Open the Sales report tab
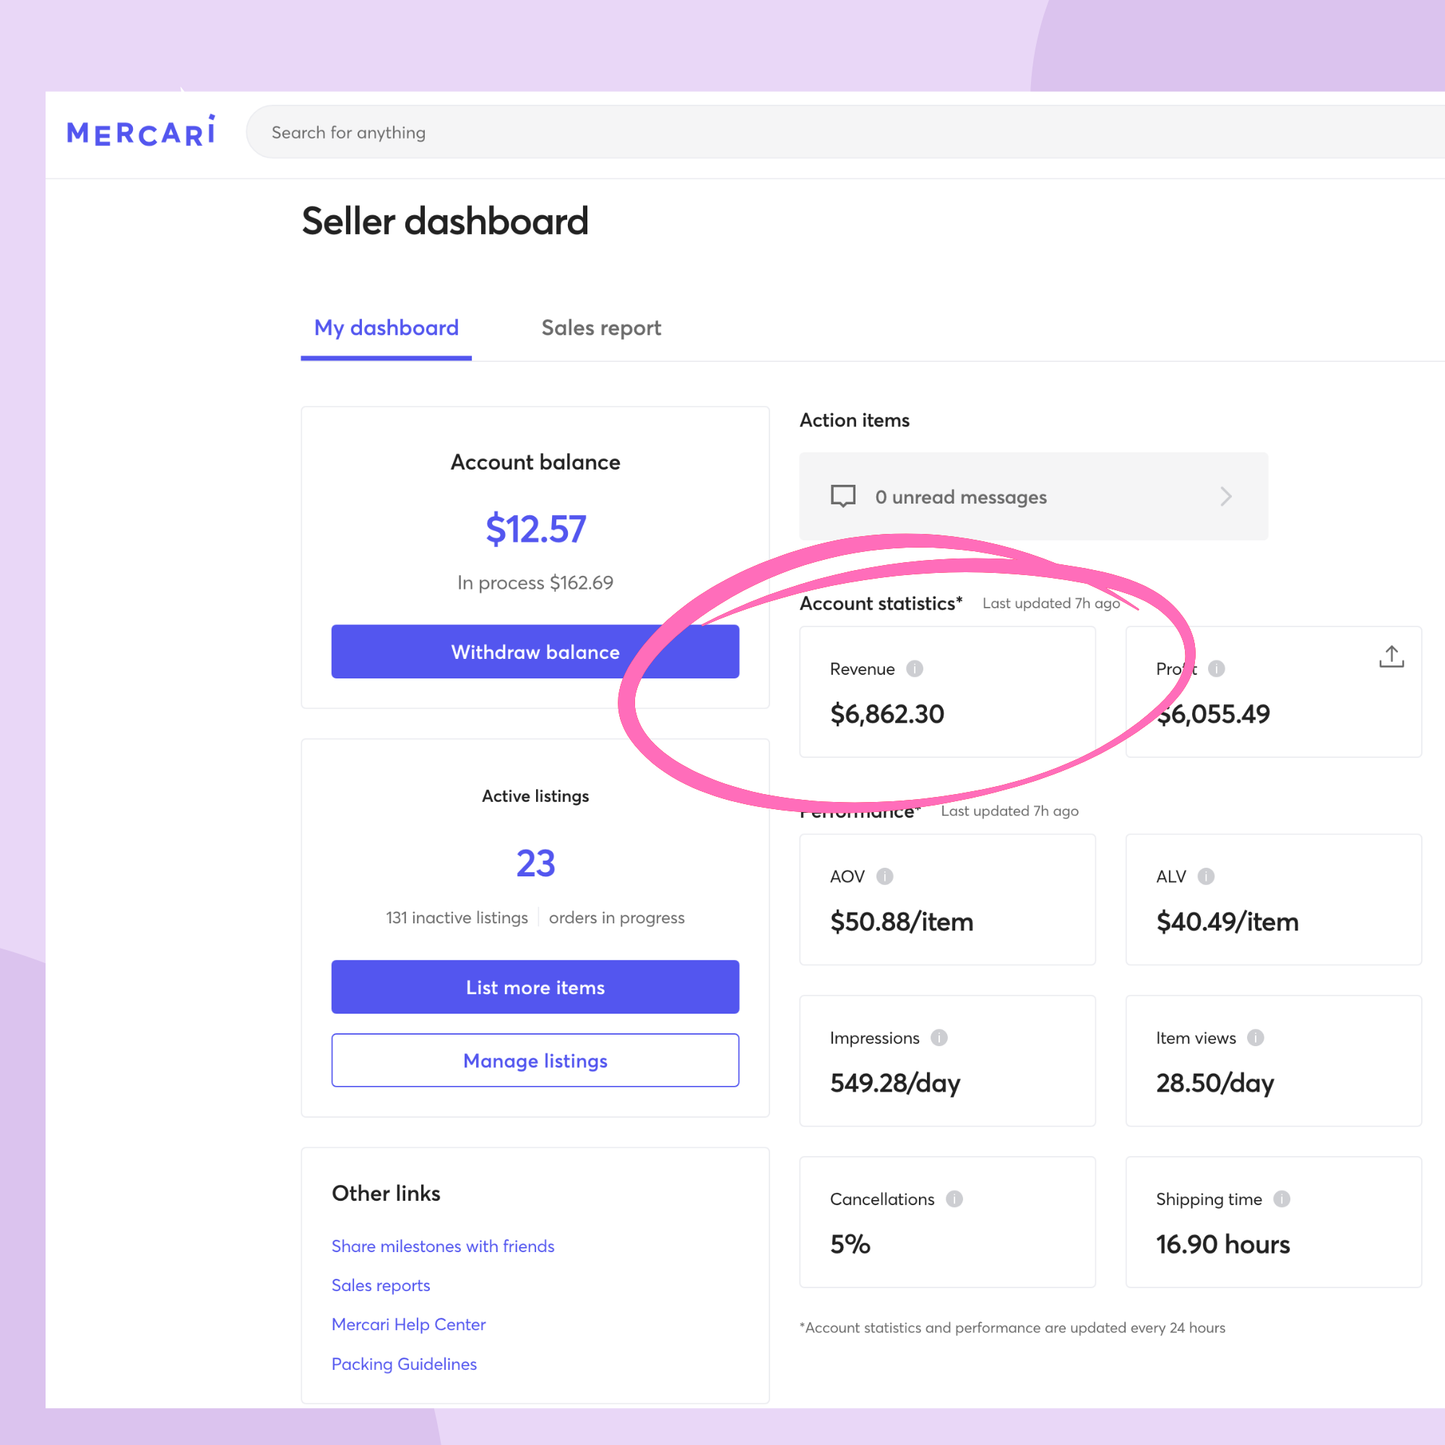This screenshot has height=1445, width=1445. [601, 328]
